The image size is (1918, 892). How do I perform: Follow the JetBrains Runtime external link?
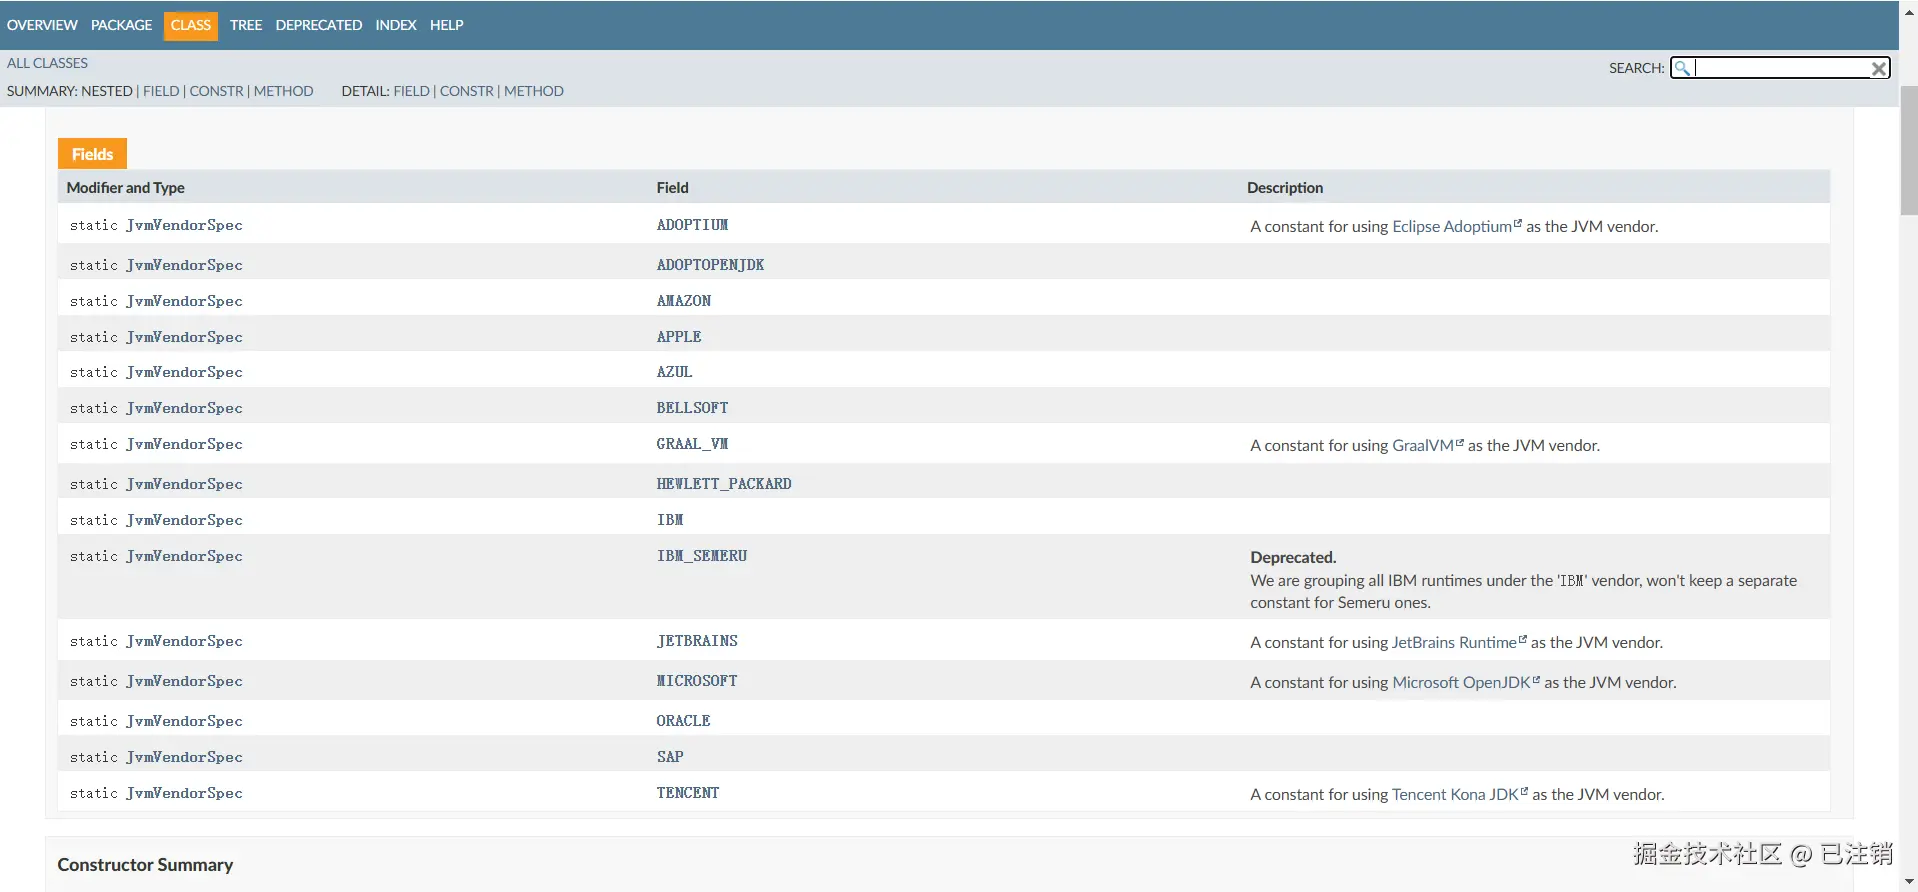[1460, 643]
